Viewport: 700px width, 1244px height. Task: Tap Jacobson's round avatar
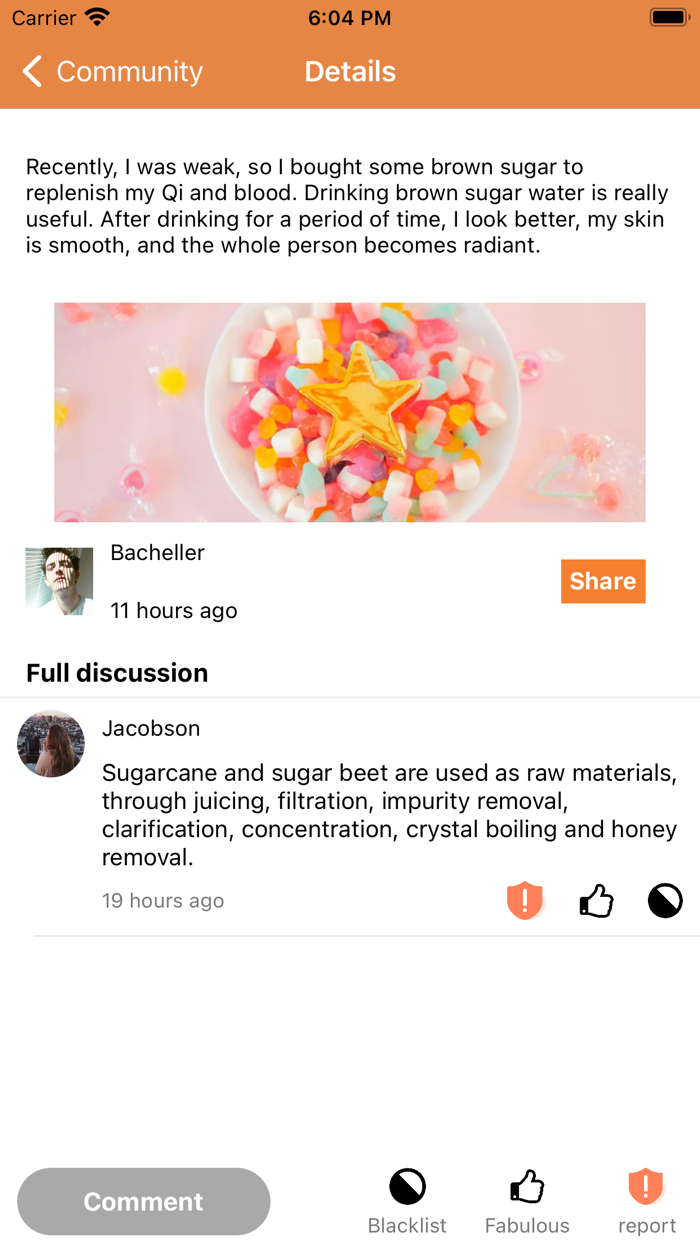click(x=51, y=744)
